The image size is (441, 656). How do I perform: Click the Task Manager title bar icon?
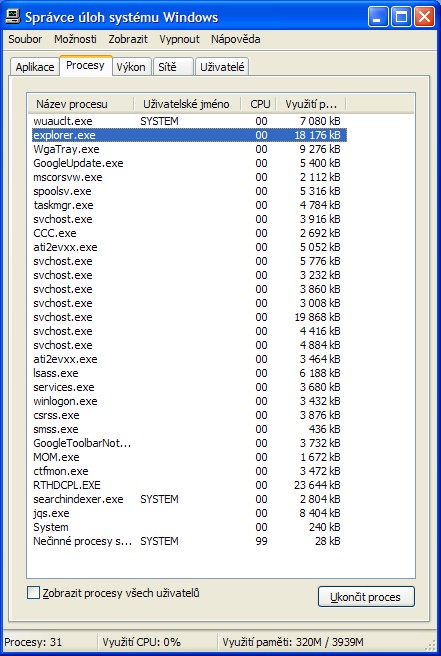tap(13, 17)
